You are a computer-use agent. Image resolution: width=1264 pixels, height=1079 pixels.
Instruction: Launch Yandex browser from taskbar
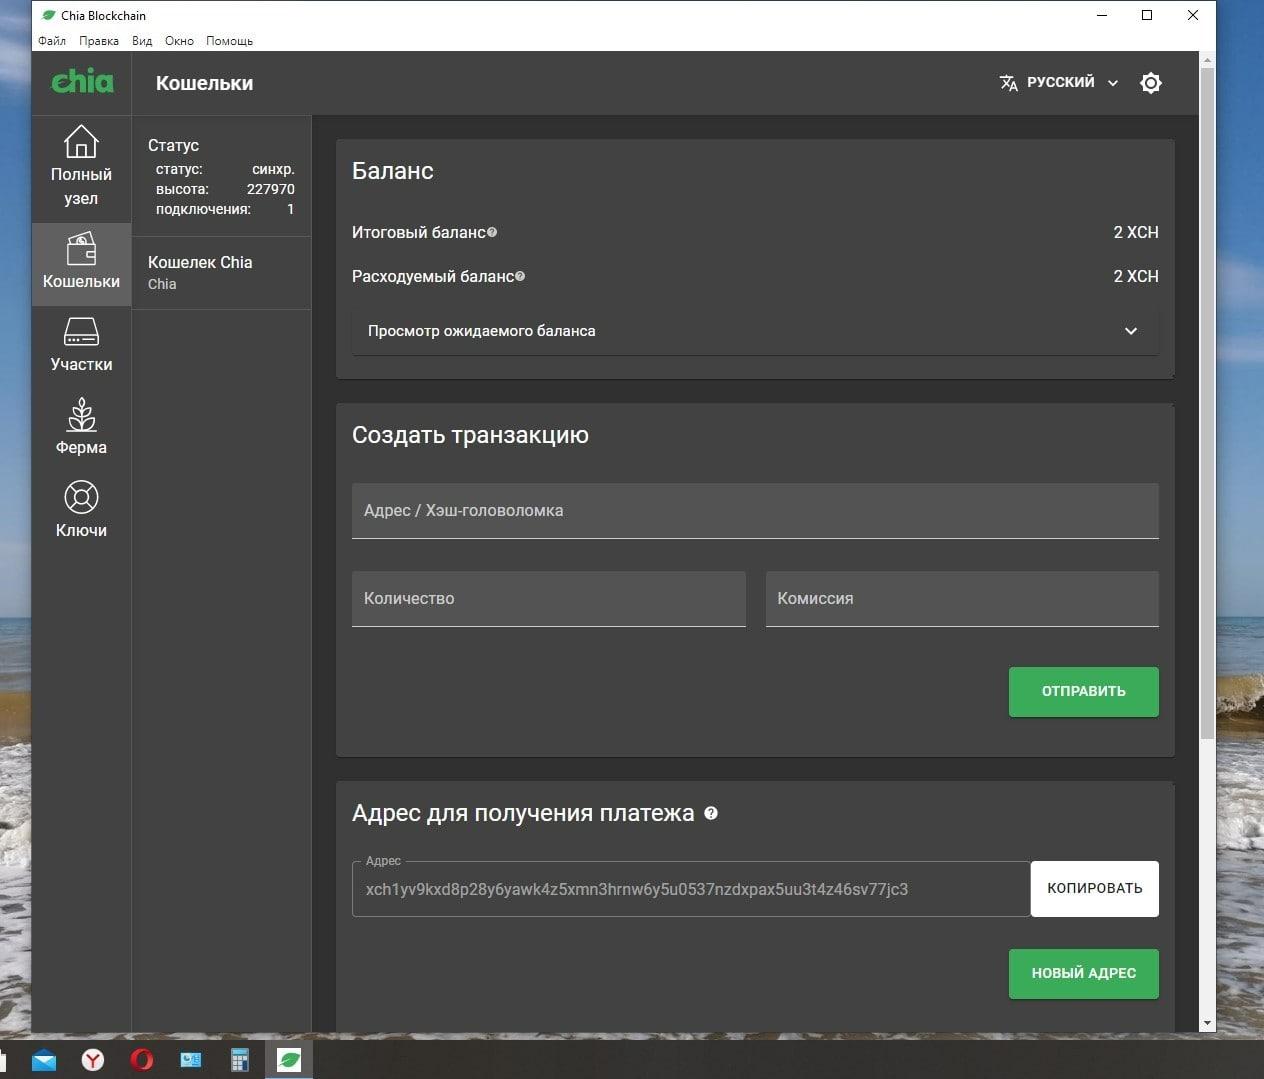[x=93, y=1060]
